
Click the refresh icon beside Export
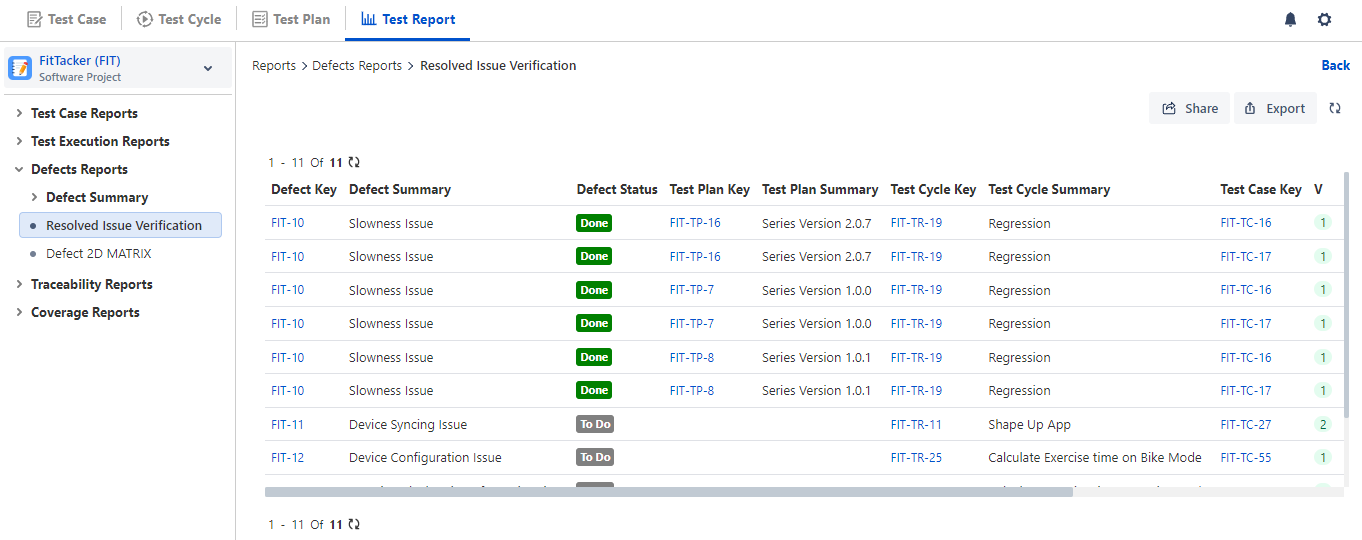[1335, 108]
